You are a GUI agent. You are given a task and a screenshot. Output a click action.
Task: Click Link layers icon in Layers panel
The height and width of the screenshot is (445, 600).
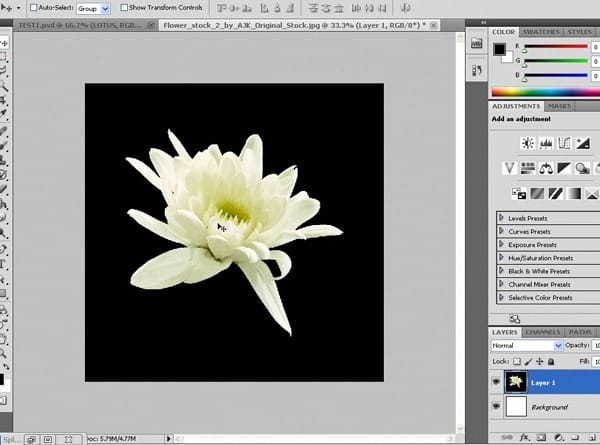tap(507, 437)
